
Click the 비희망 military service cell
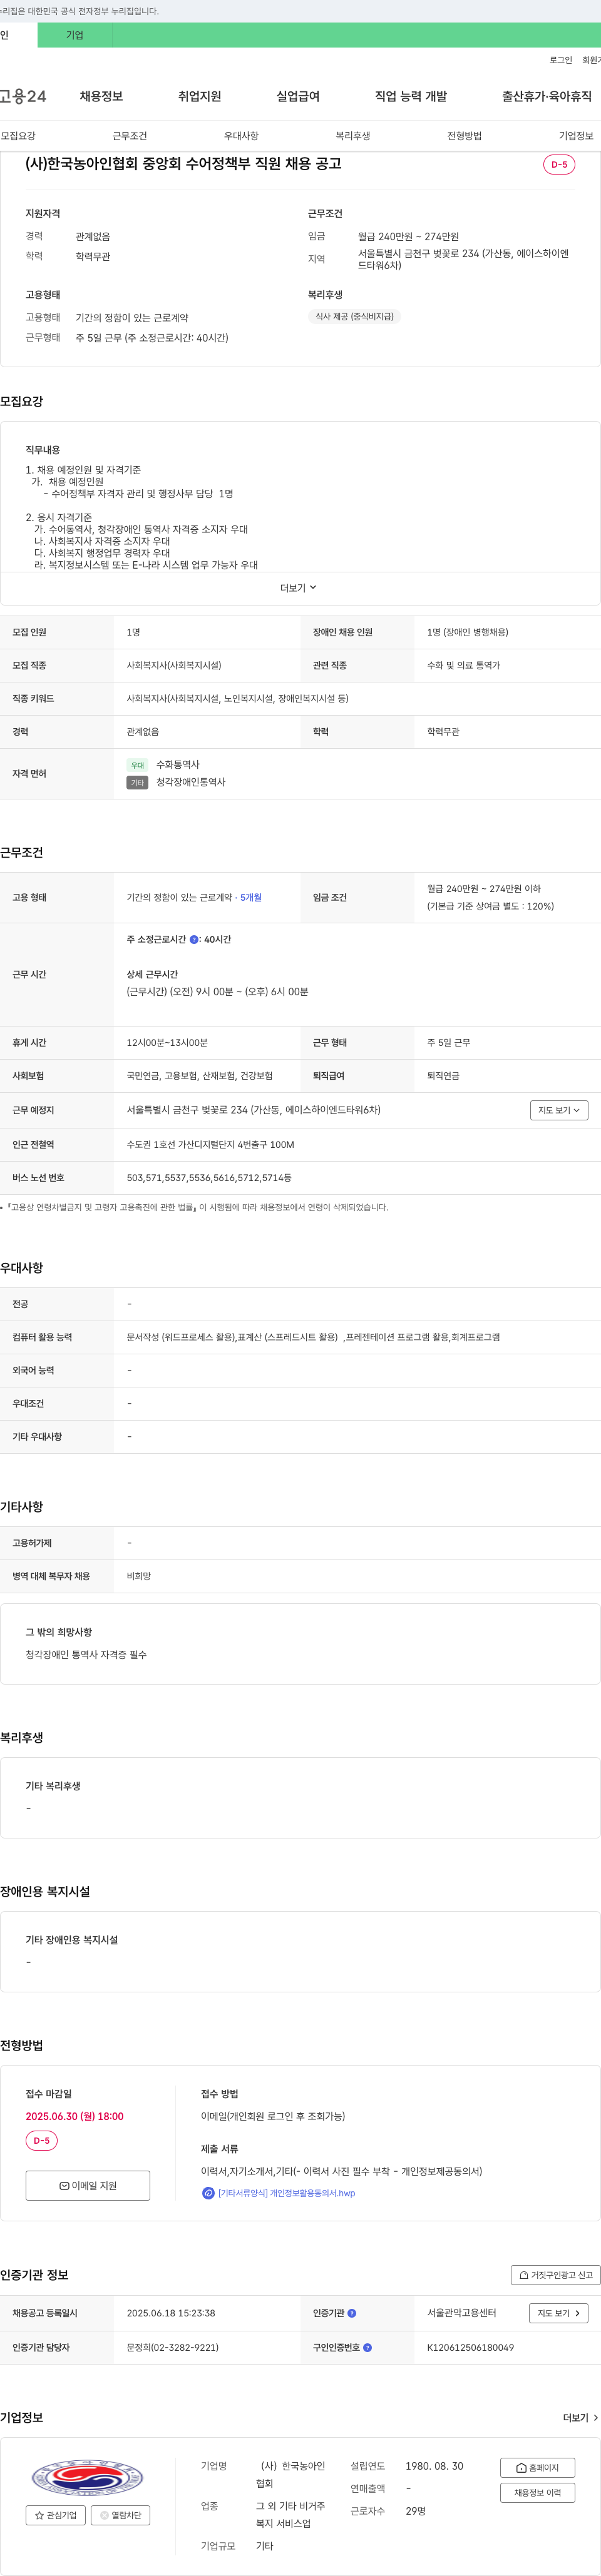tap(138, 1576)
